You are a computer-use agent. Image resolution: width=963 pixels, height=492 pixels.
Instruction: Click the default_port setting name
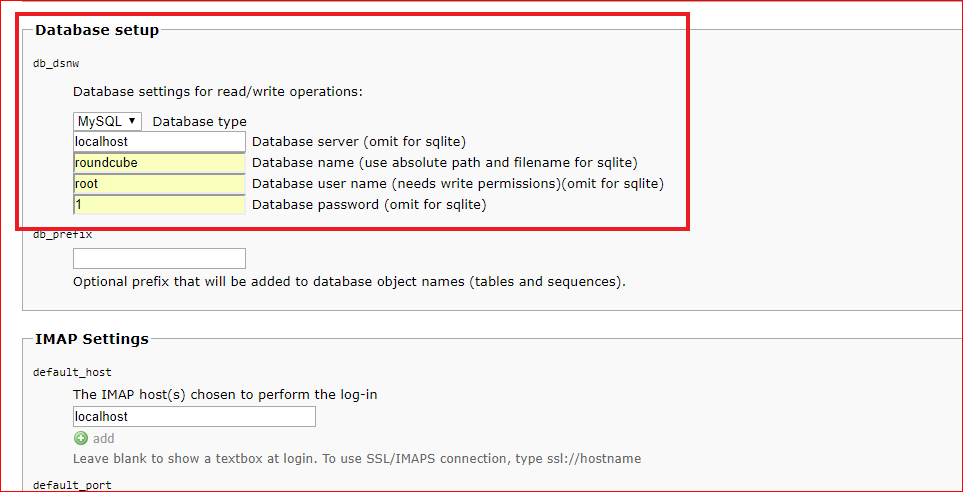click(72, 485)
